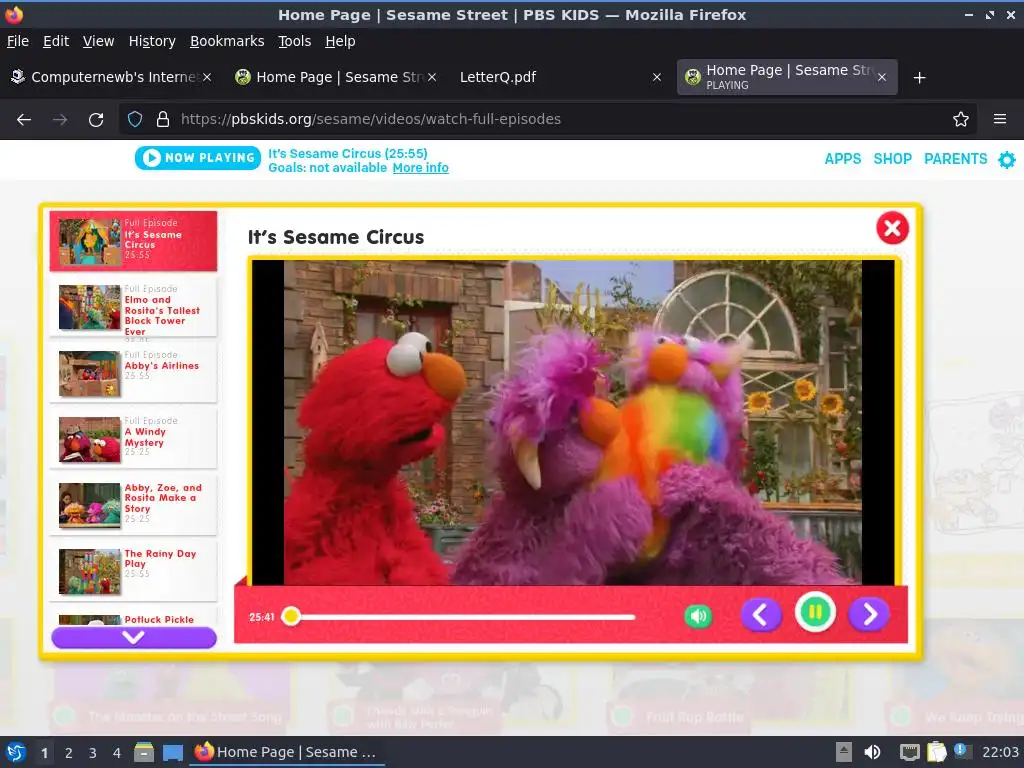Close the currently playing Sesame Street tab
The image size is (1024, 768).
pyautogui.click(x=882, y=77)
